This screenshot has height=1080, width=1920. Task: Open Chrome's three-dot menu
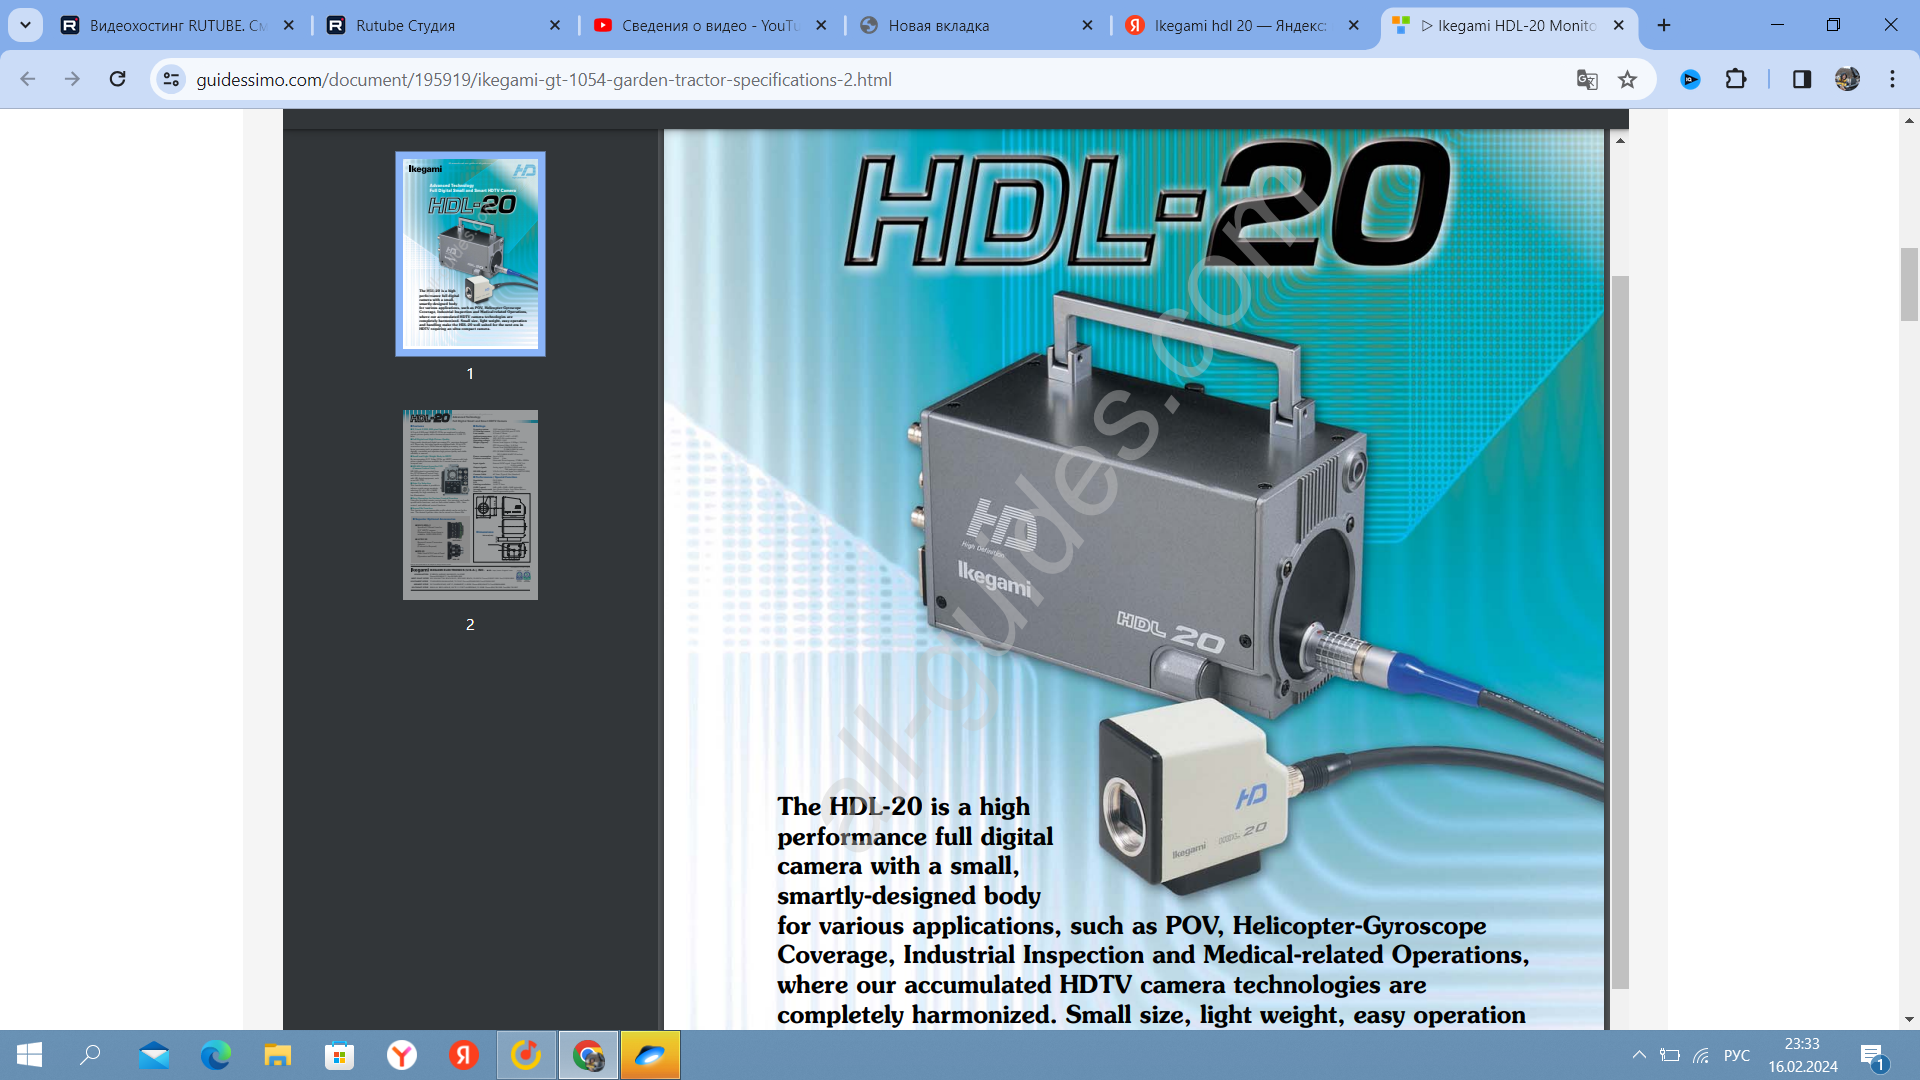click(x=1892, y=79)
